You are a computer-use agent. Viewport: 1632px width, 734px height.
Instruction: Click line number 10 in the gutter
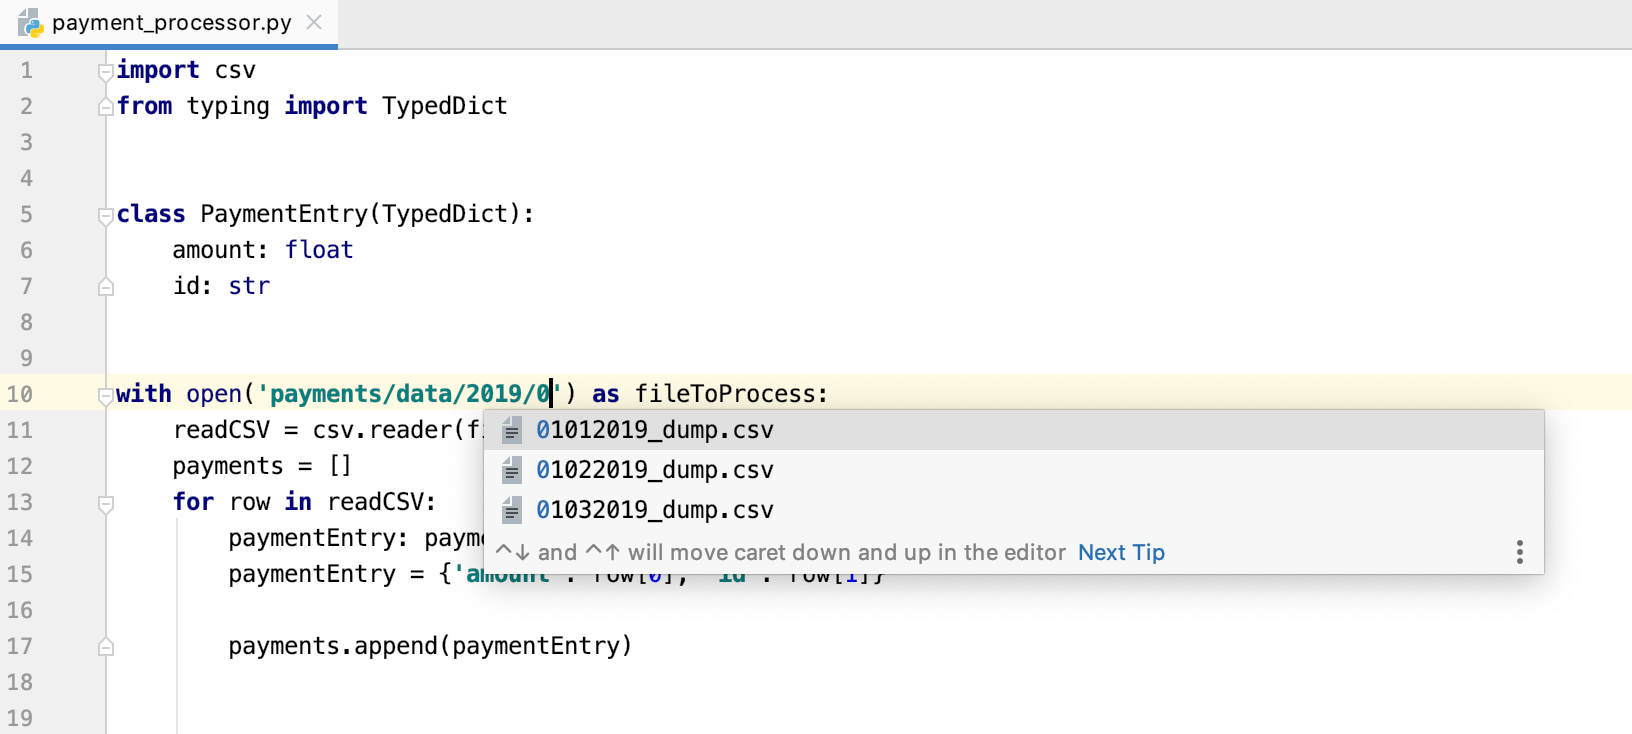(20, 394)
